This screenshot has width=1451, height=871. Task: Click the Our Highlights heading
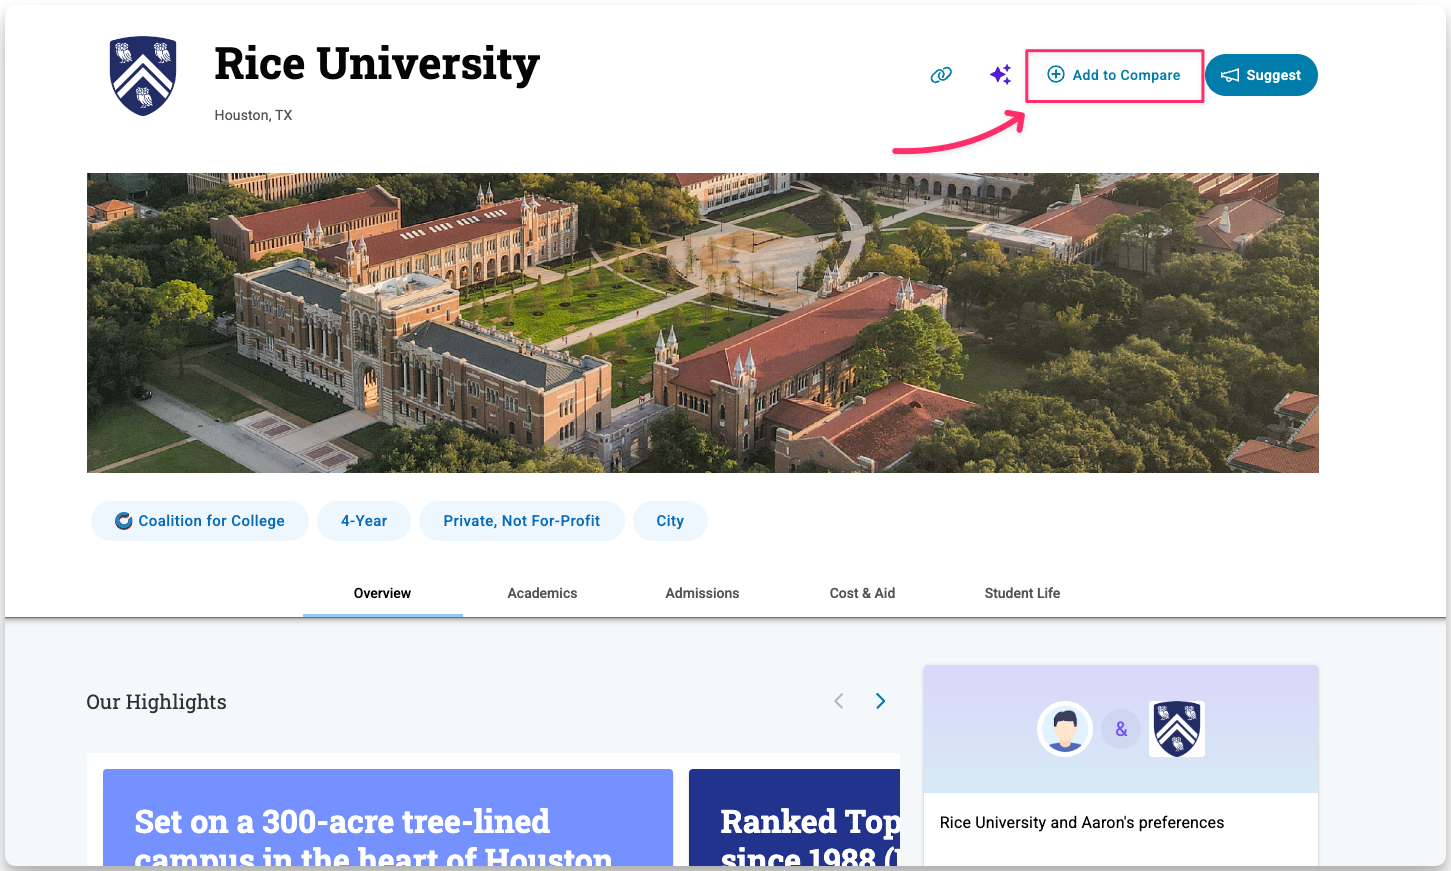coord(156,702)
